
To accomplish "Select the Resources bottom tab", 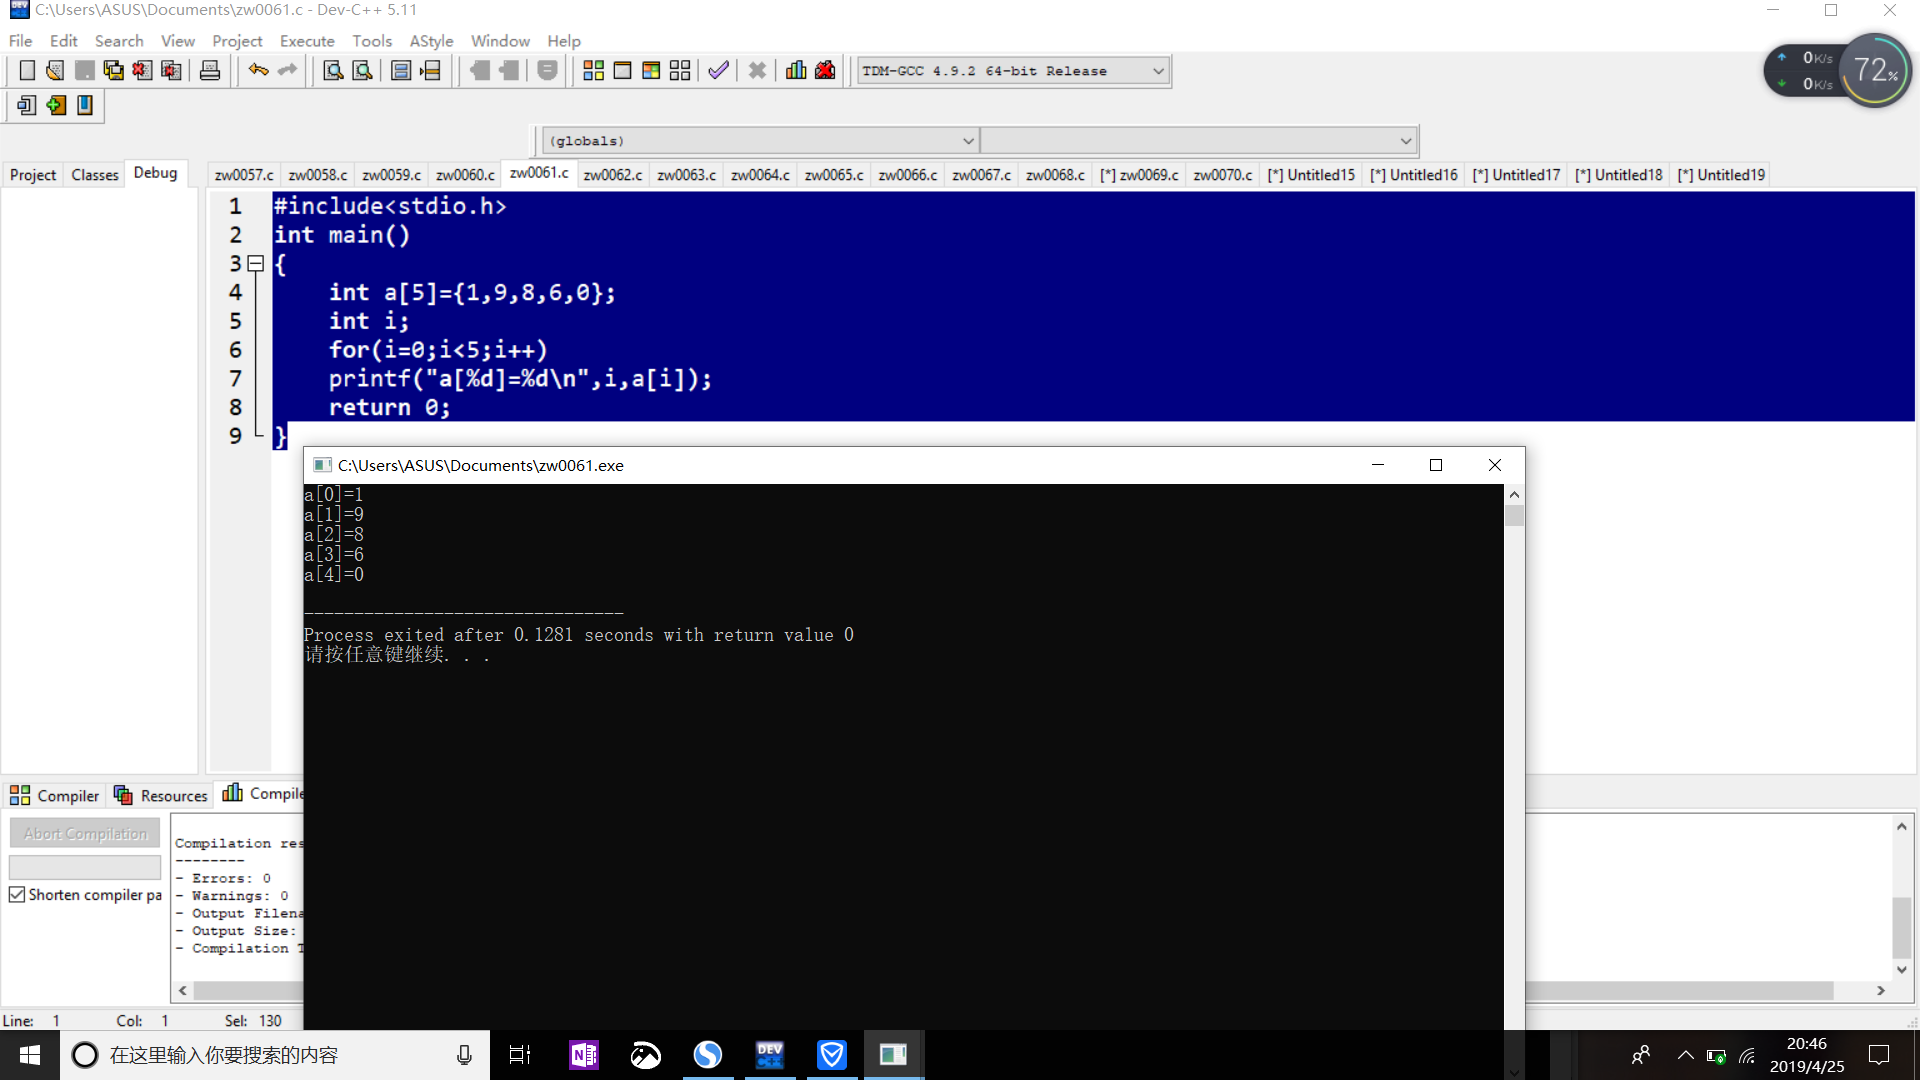I will click(x=162, y=796).
